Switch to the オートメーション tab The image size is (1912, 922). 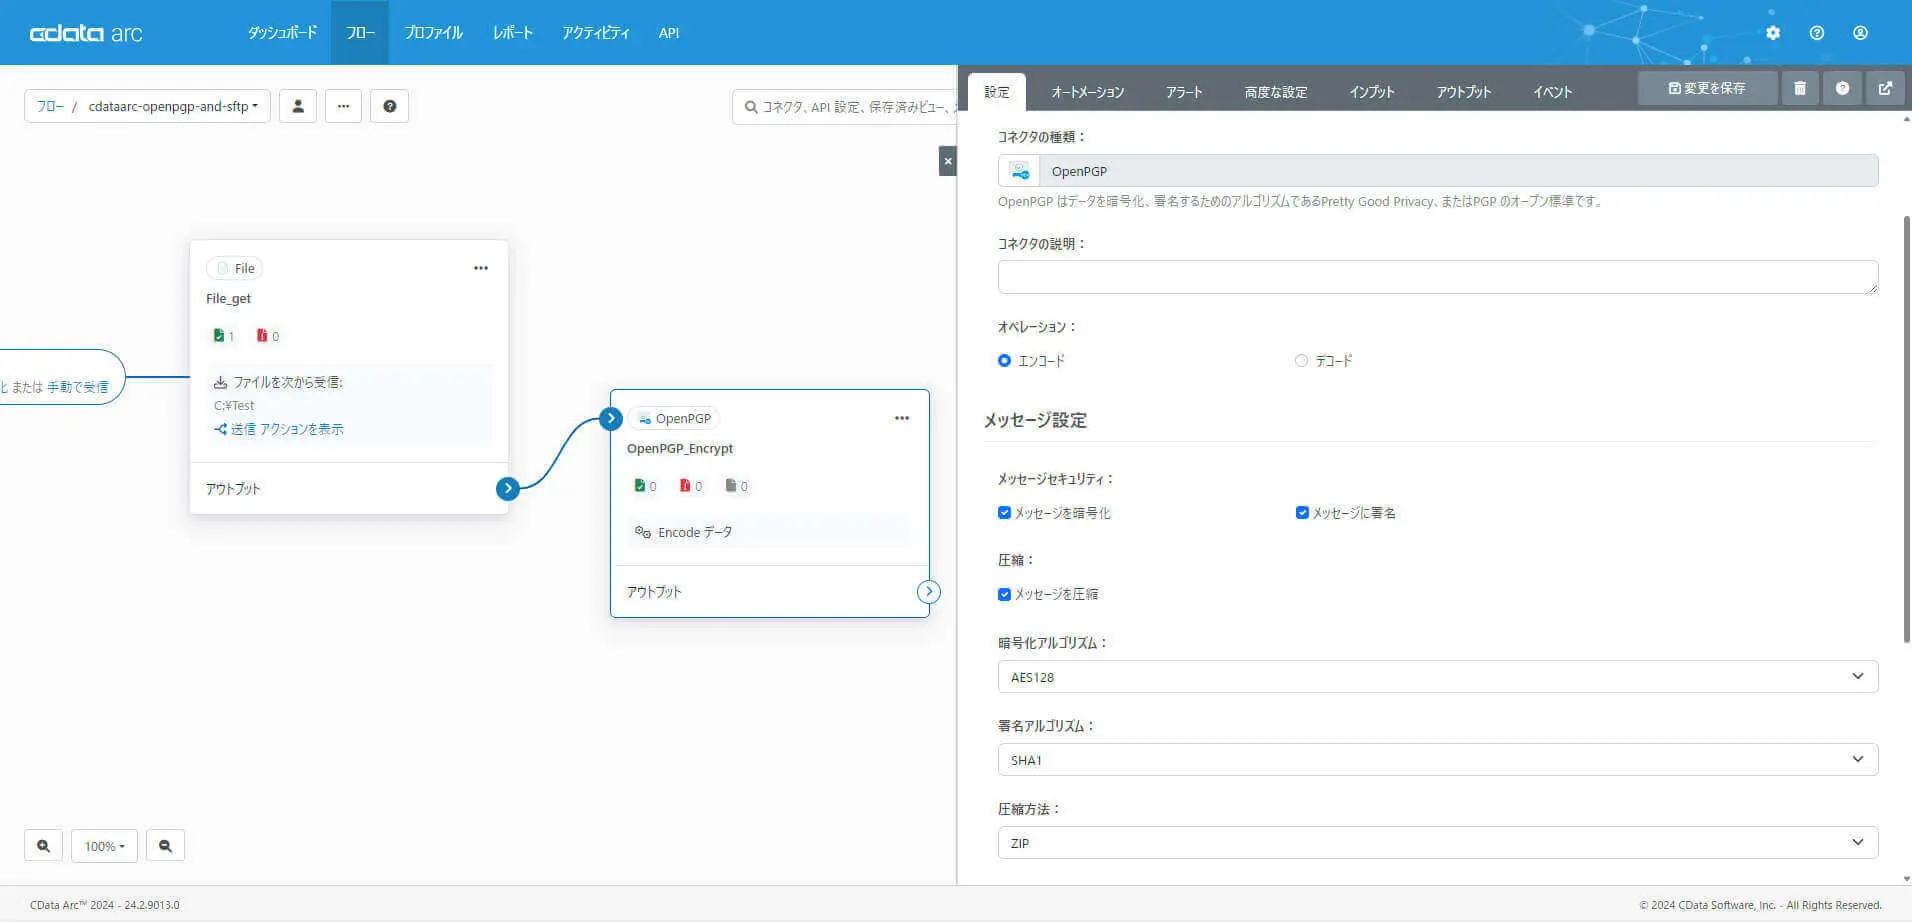(1087, 91)
